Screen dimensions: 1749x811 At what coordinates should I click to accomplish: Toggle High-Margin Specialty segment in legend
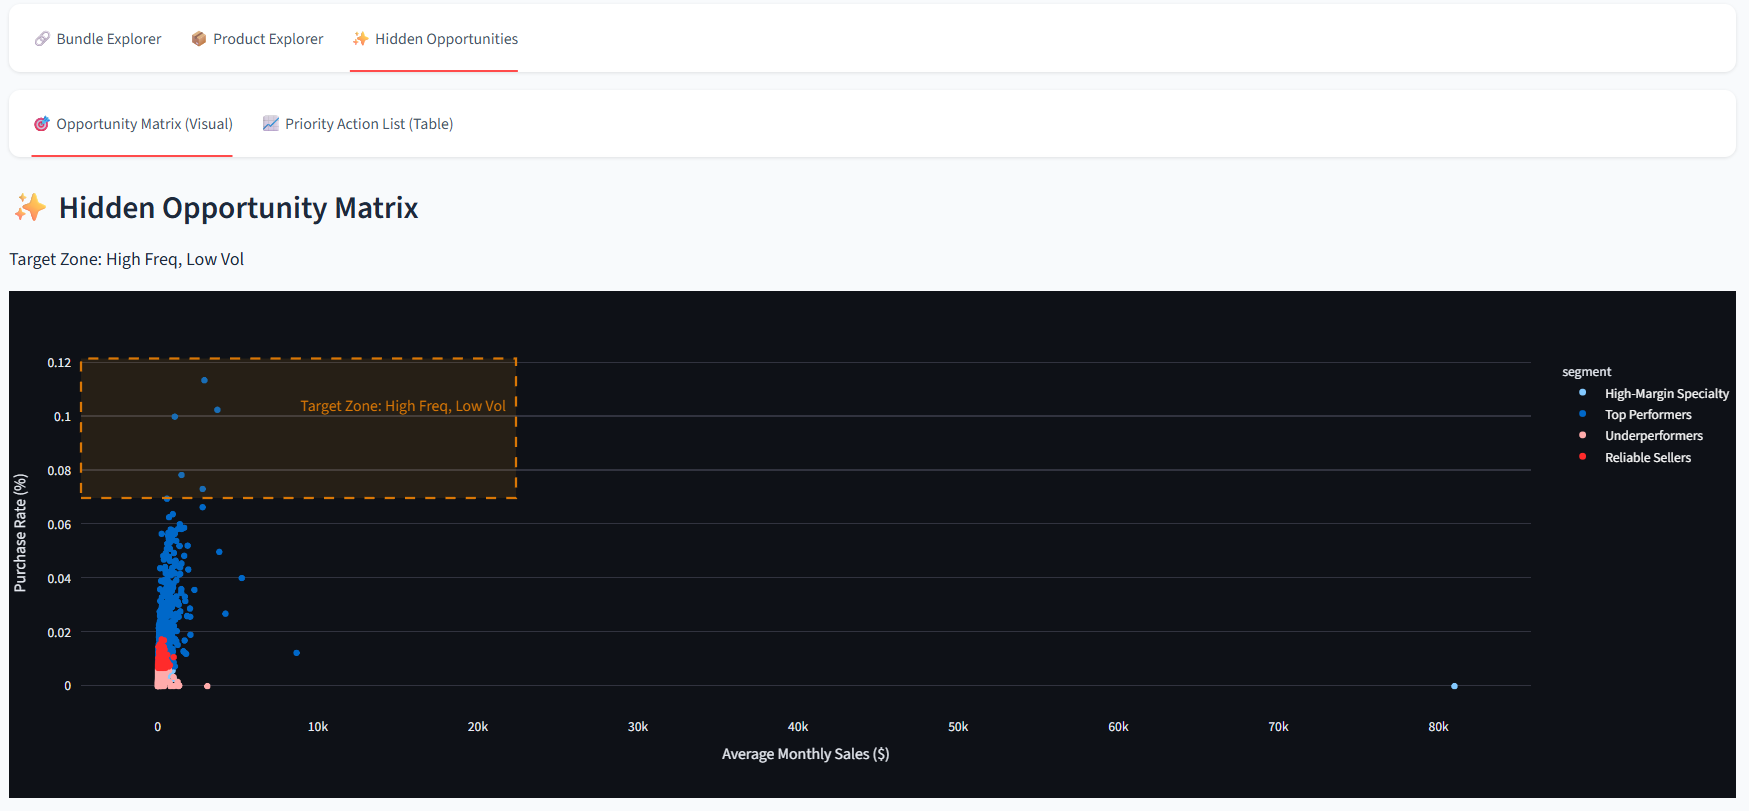point(1666,393)
